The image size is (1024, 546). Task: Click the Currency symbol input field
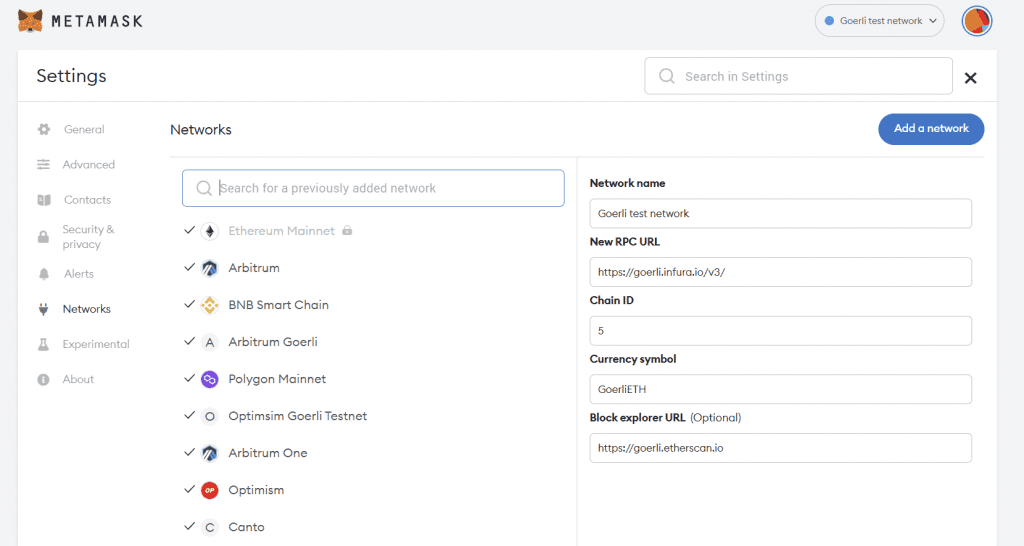tap(780, 389)
